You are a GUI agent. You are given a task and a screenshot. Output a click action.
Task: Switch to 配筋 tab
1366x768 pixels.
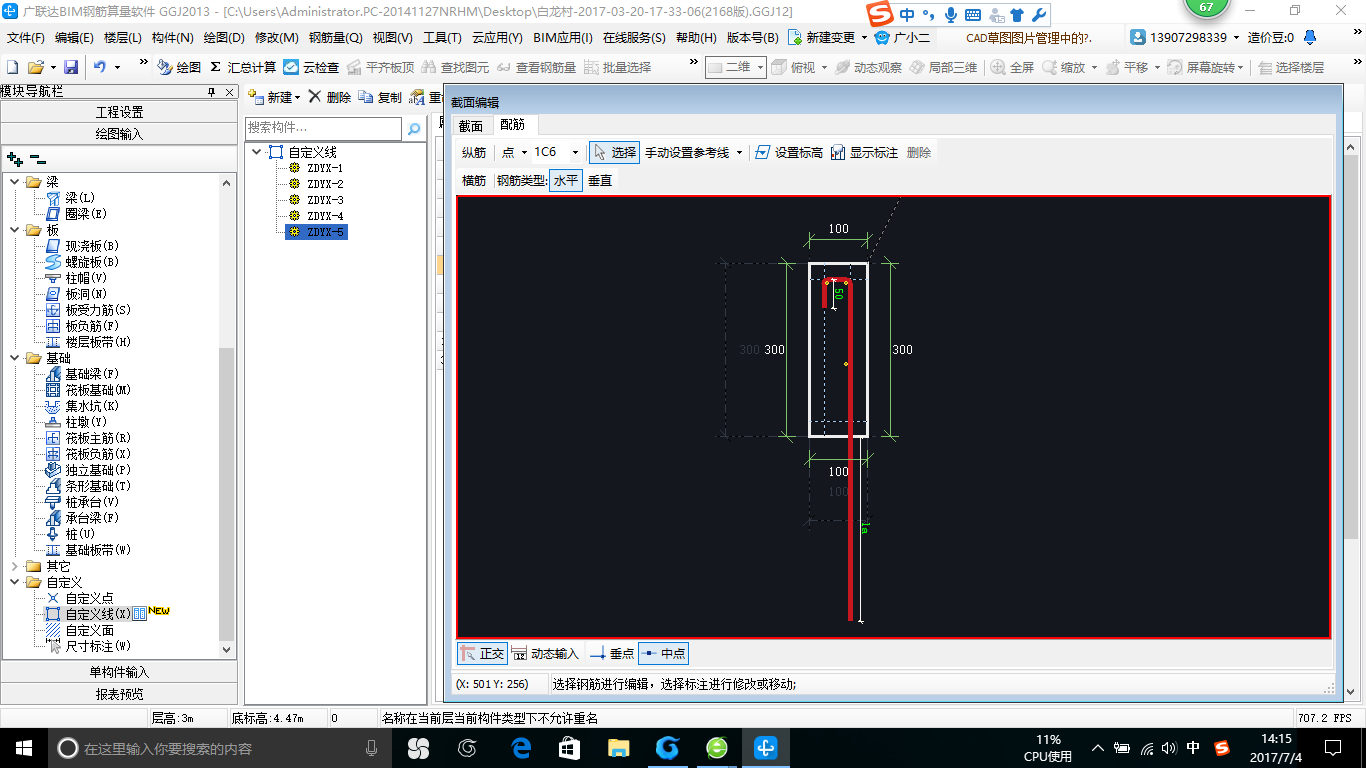(x=513, y=125)
